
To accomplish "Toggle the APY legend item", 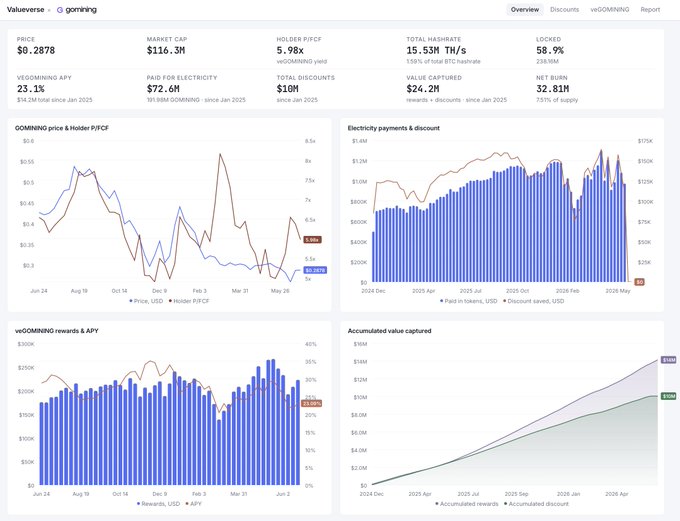I will pyautogui.click(x=193, y=504).
